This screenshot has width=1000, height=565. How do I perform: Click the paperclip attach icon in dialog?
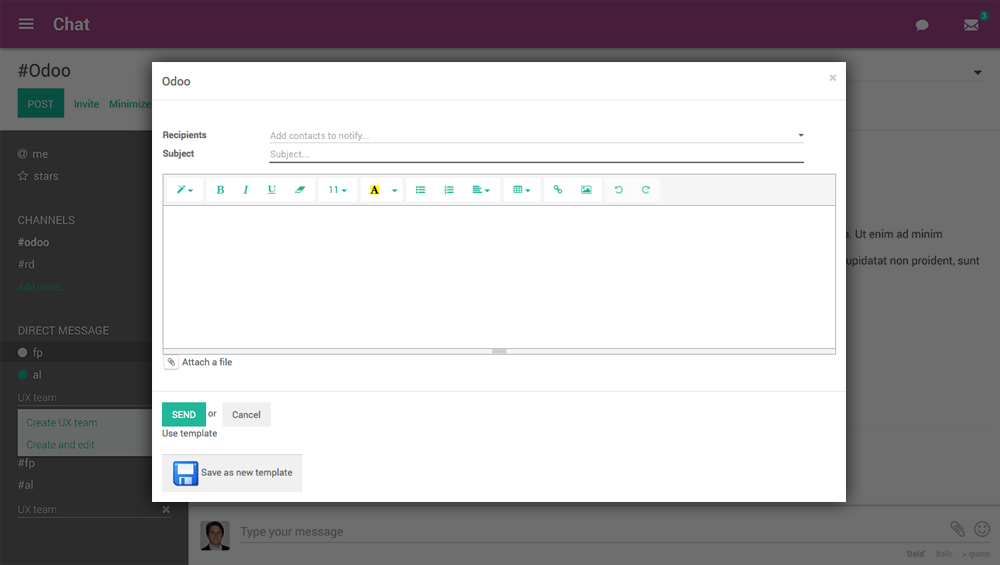coord(171,362)
